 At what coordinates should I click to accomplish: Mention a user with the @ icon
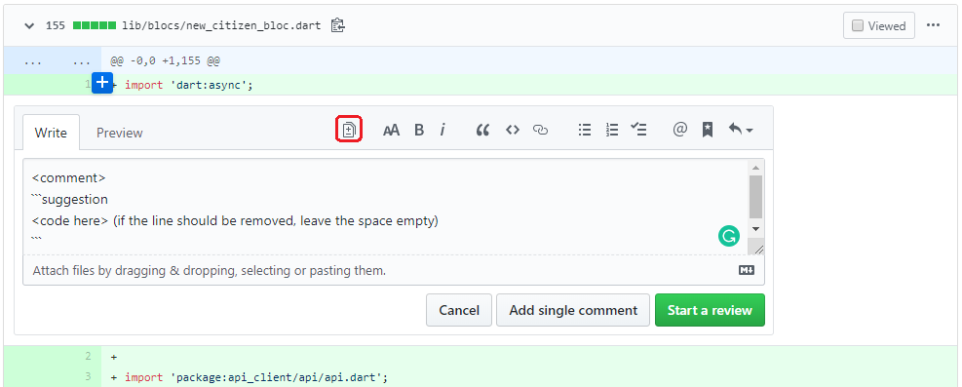coord(680,130)
